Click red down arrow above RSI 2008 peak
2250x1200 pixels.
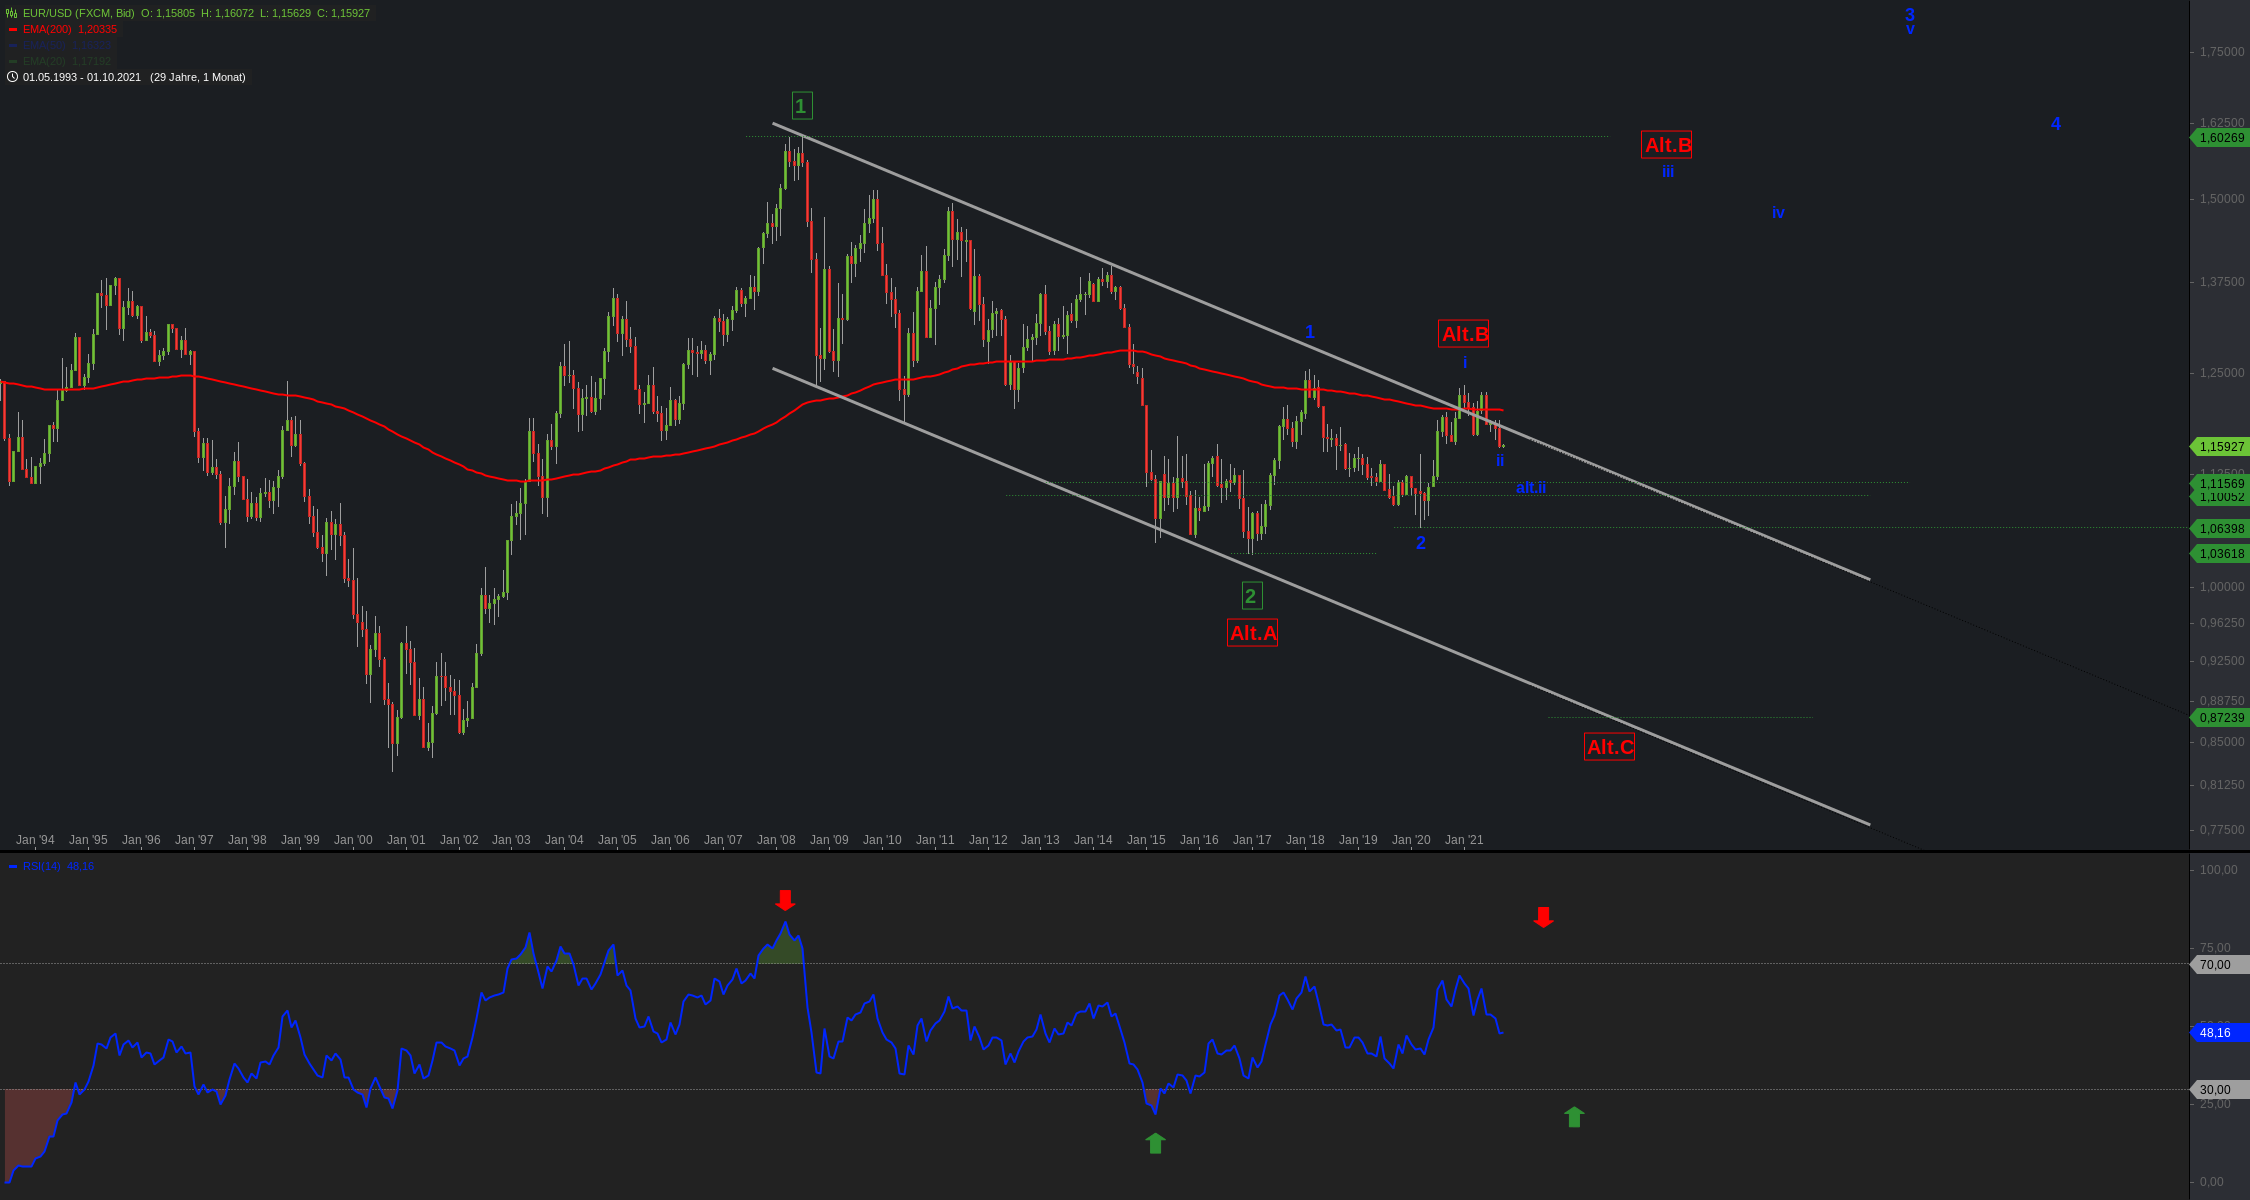(x=785, y=900)
